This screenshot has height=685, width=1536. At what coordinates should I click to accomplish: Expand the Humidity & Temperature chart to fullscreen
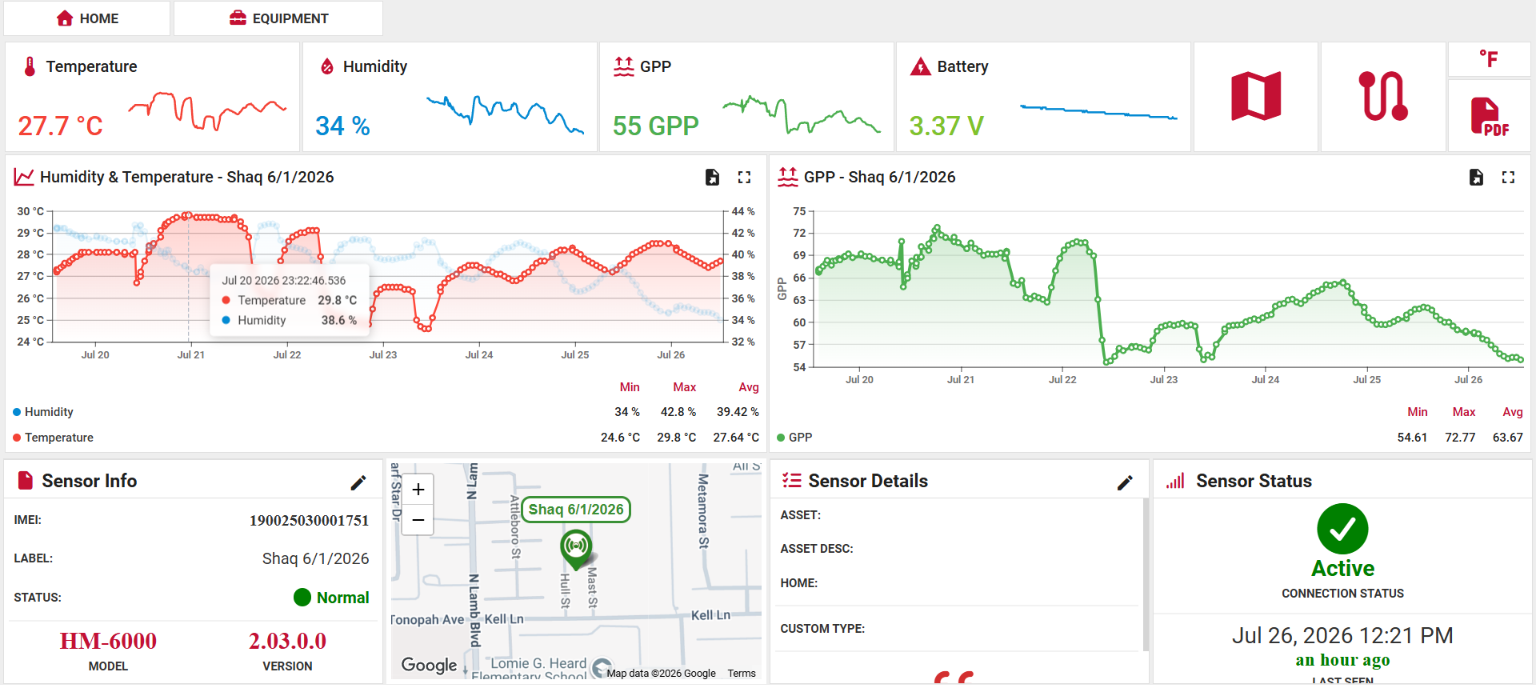click(x=744, y=177)
